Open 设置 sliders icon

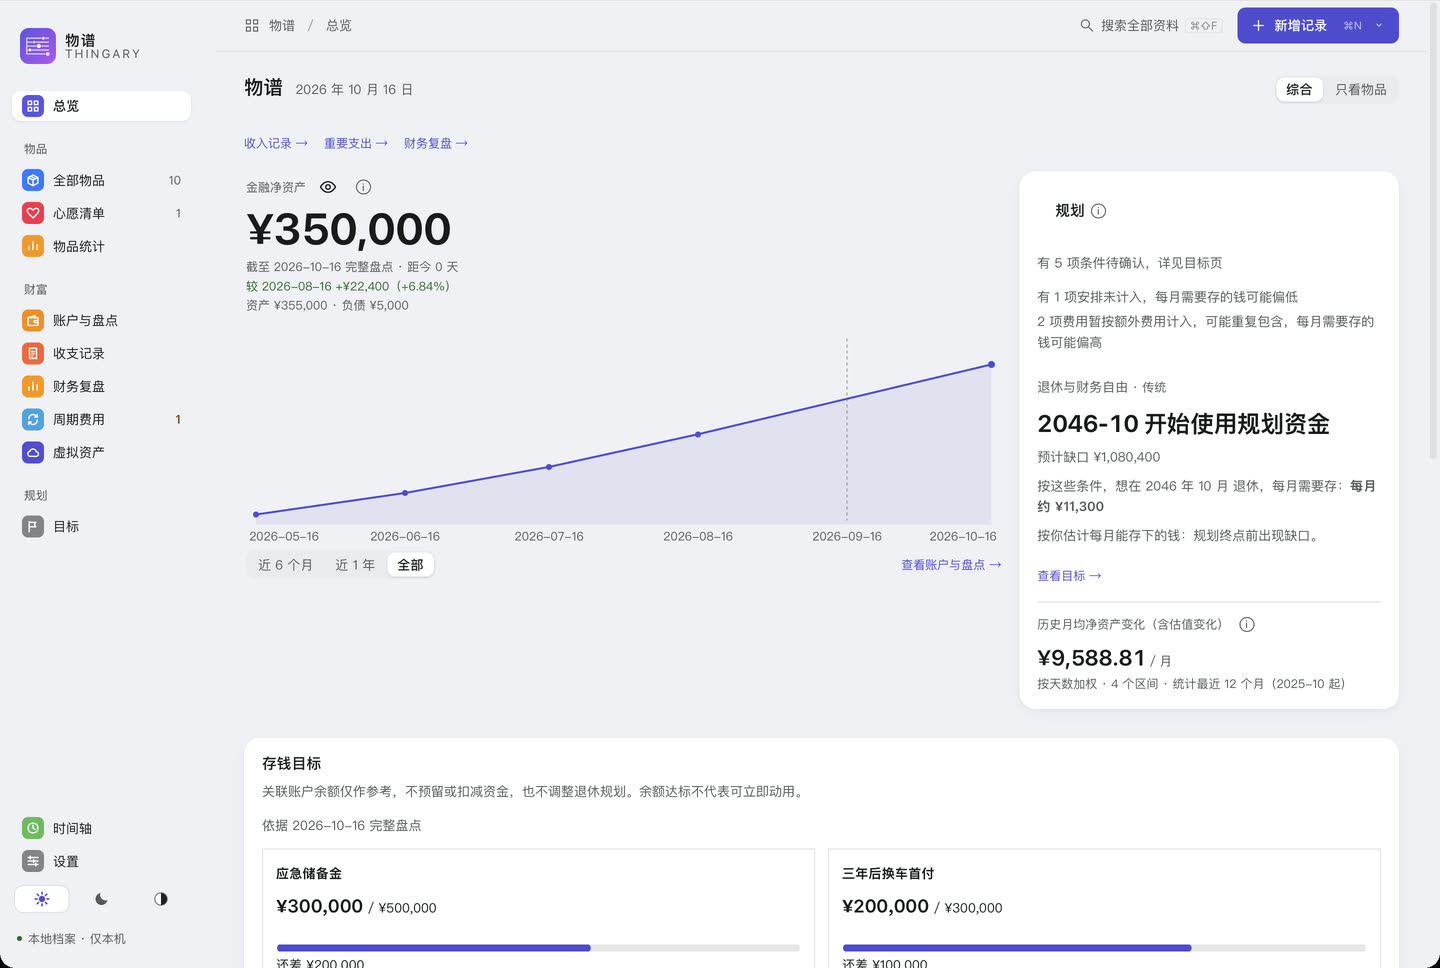click(x=33, y=862)
